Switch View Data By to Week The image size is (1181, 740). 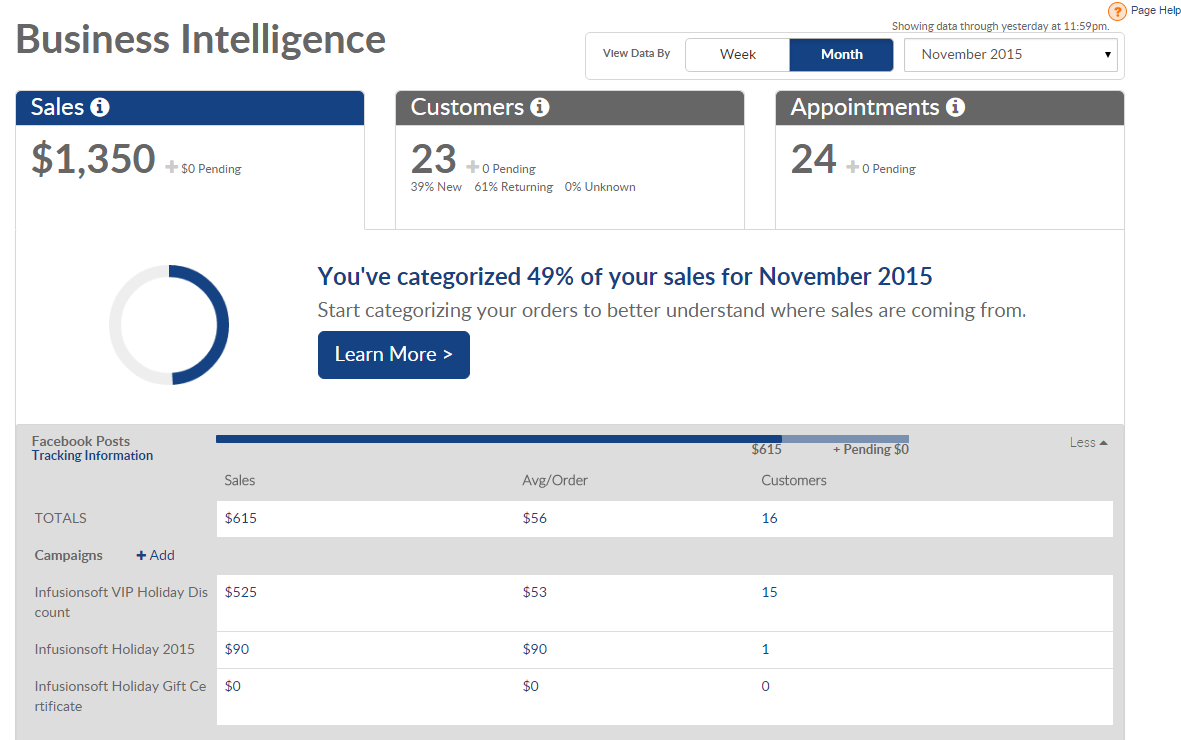coord(738,55)
